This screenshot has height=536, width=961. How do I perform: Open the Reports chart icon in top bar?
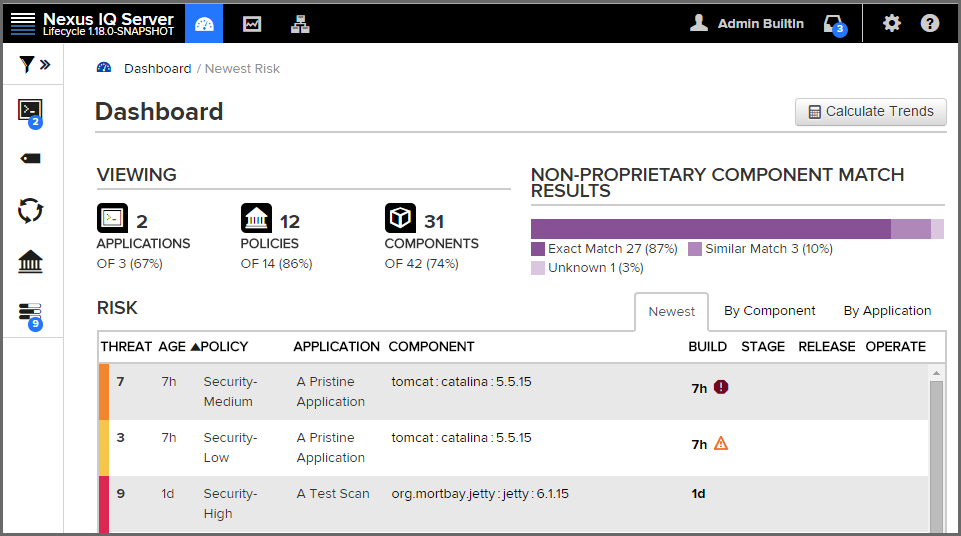pos(252,24)
